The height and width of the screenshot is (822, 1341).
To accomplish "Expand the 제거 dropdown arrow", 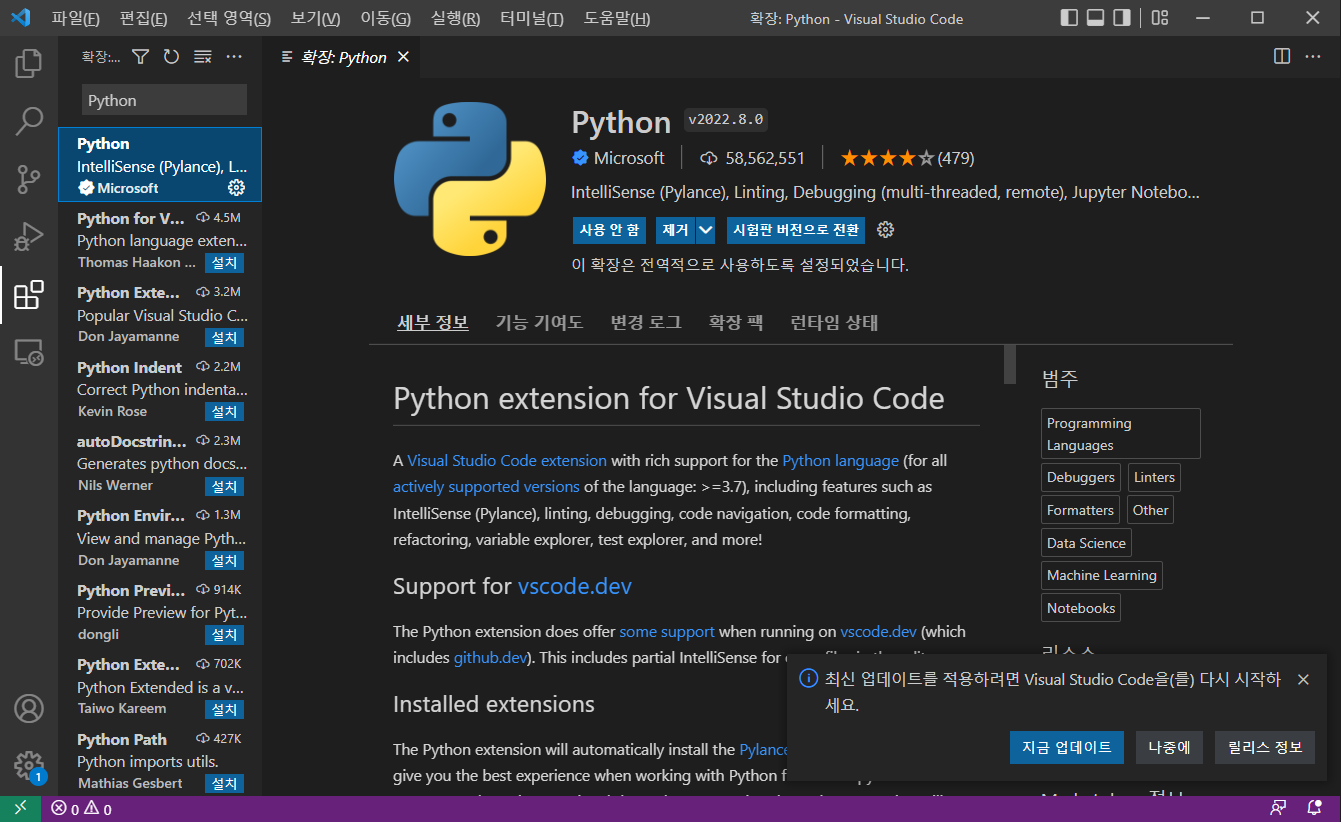I will 706,230.
